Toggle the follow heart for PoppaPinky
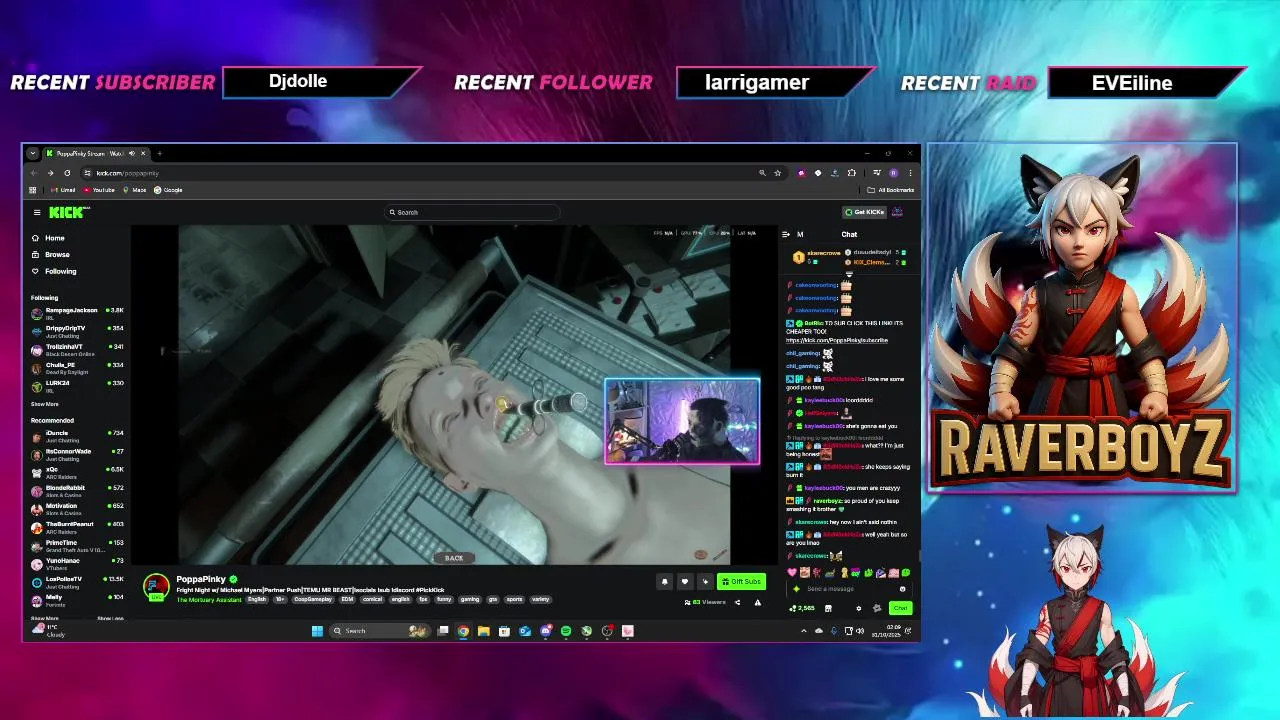This screenshot has width=1280, height=720. [x=684, y=581]
